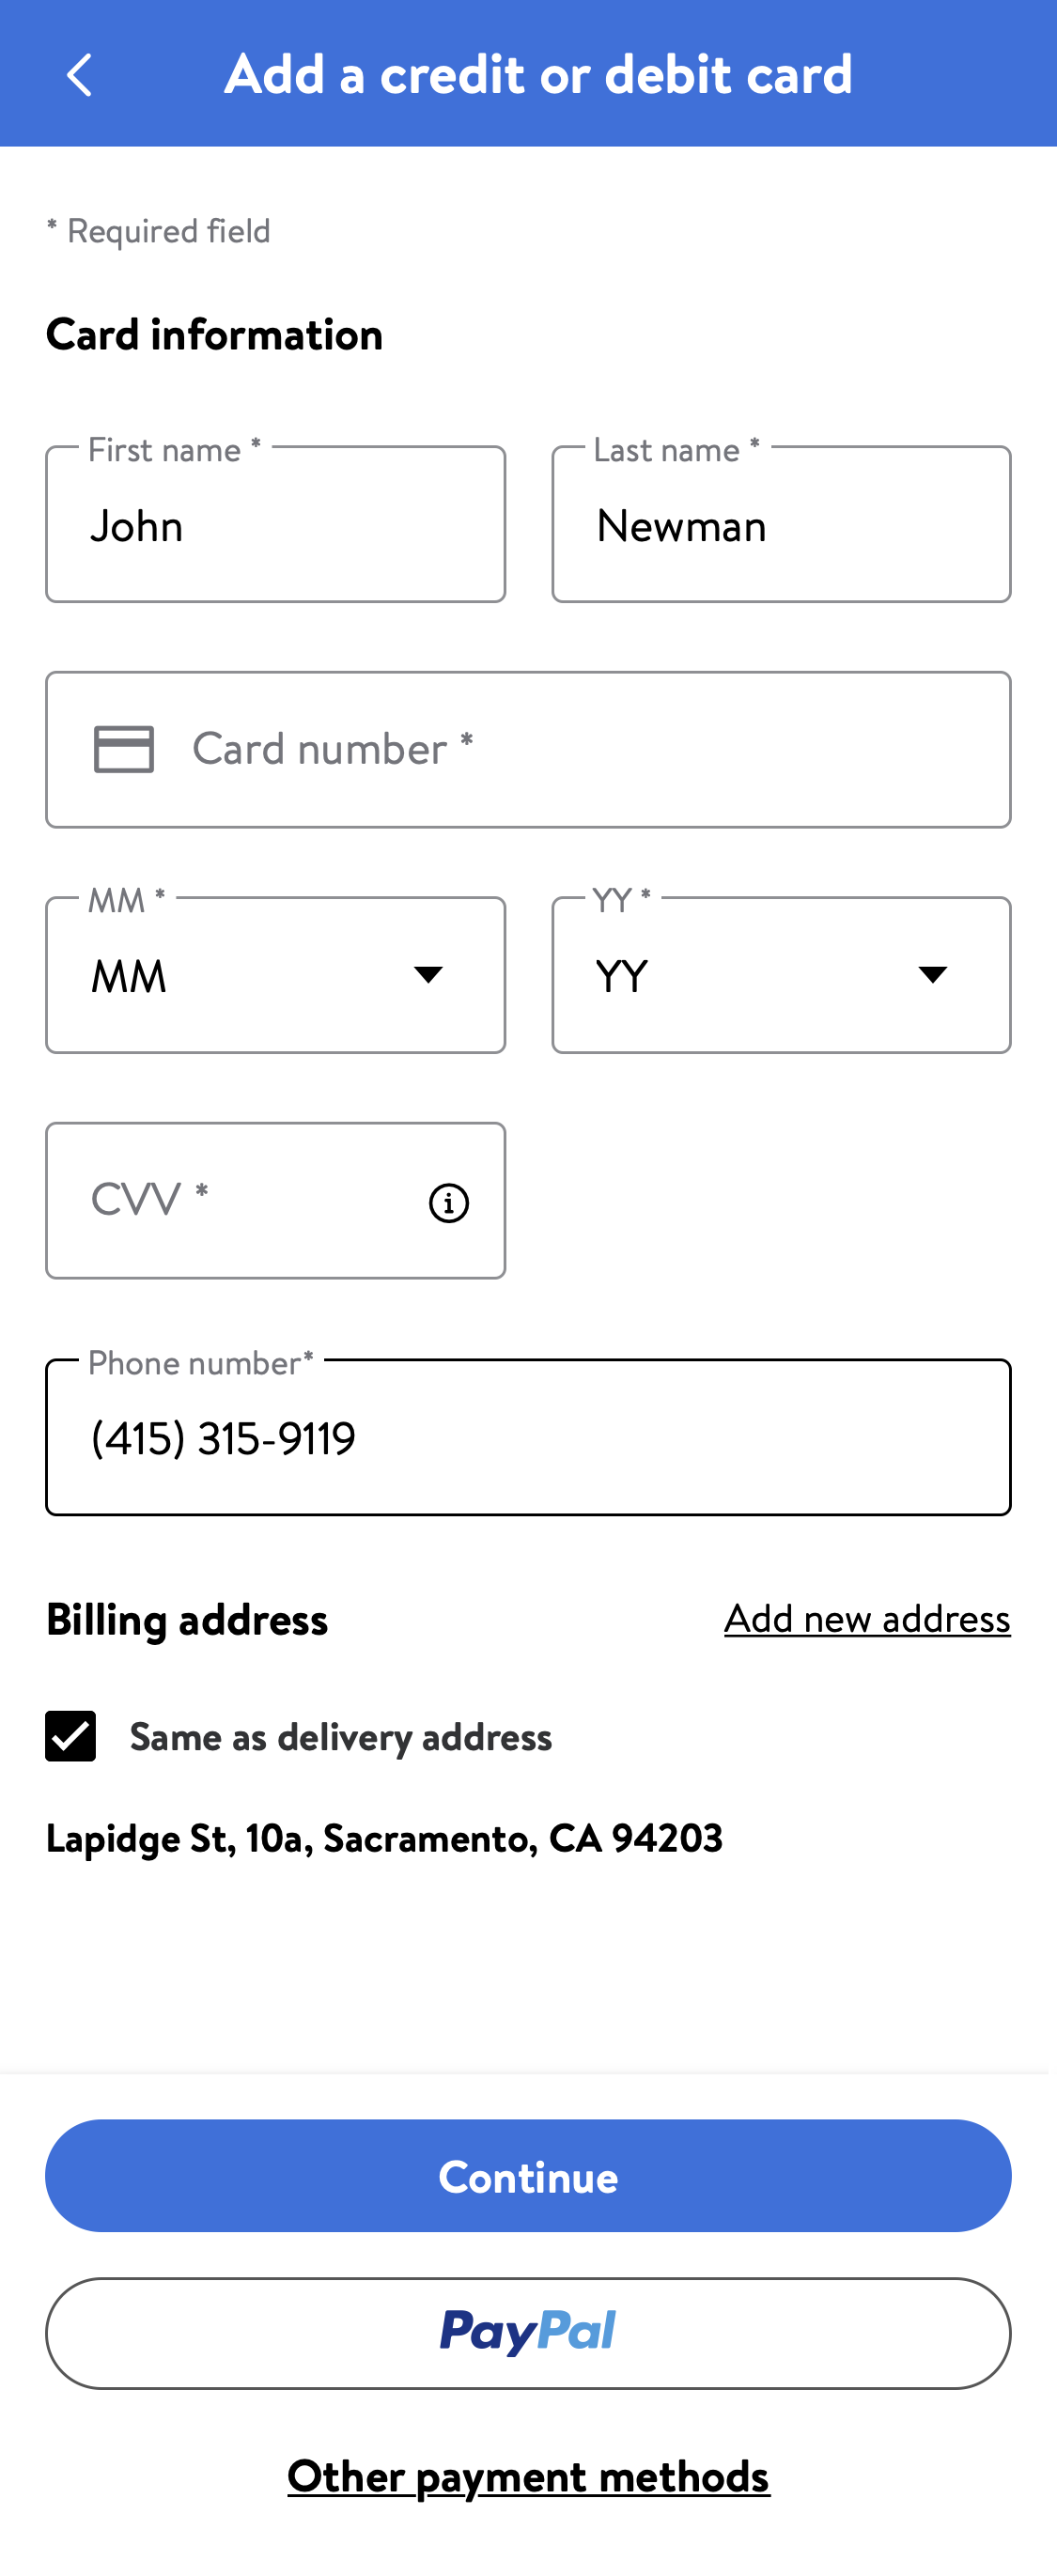Click the back arrow to return
Image resolution: width=1057 pixels, height=2576 pixels.
[79, 74]
